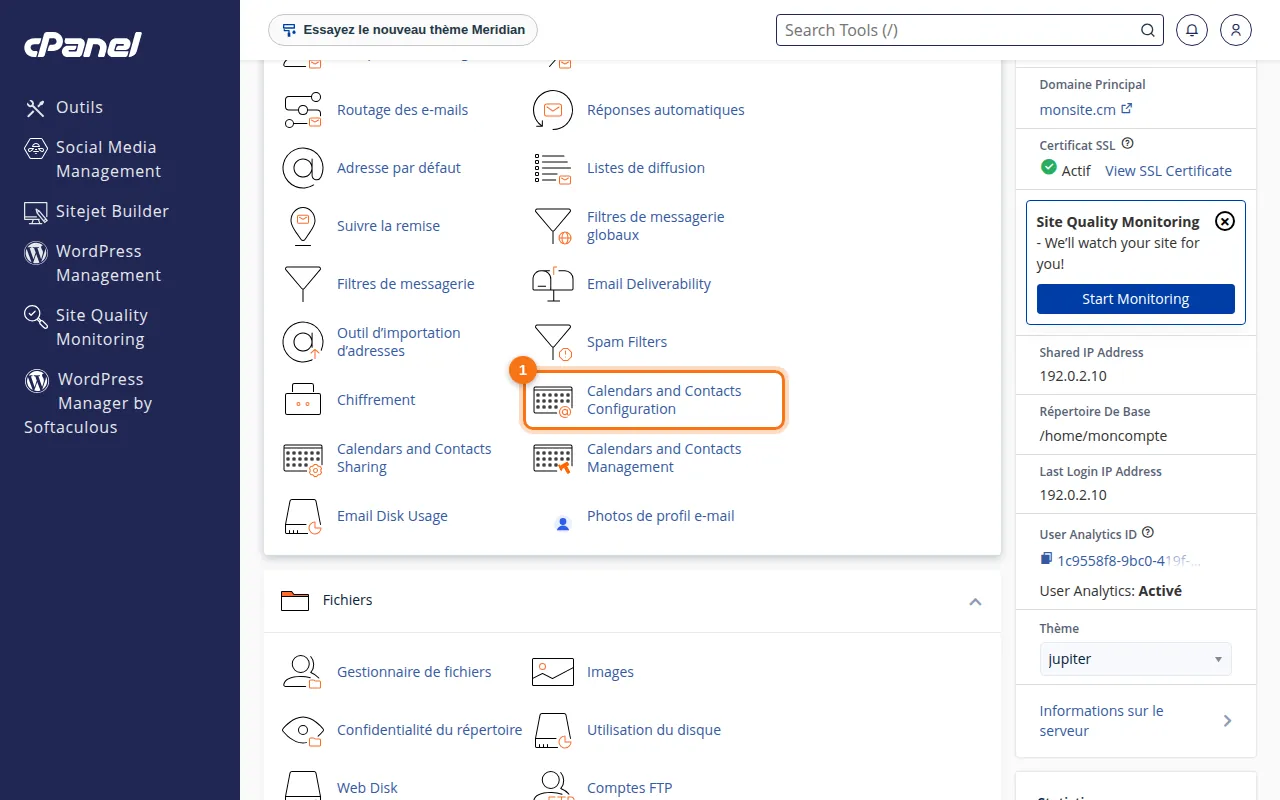Click the Certificat SSL help icon

click(1128, 144)
